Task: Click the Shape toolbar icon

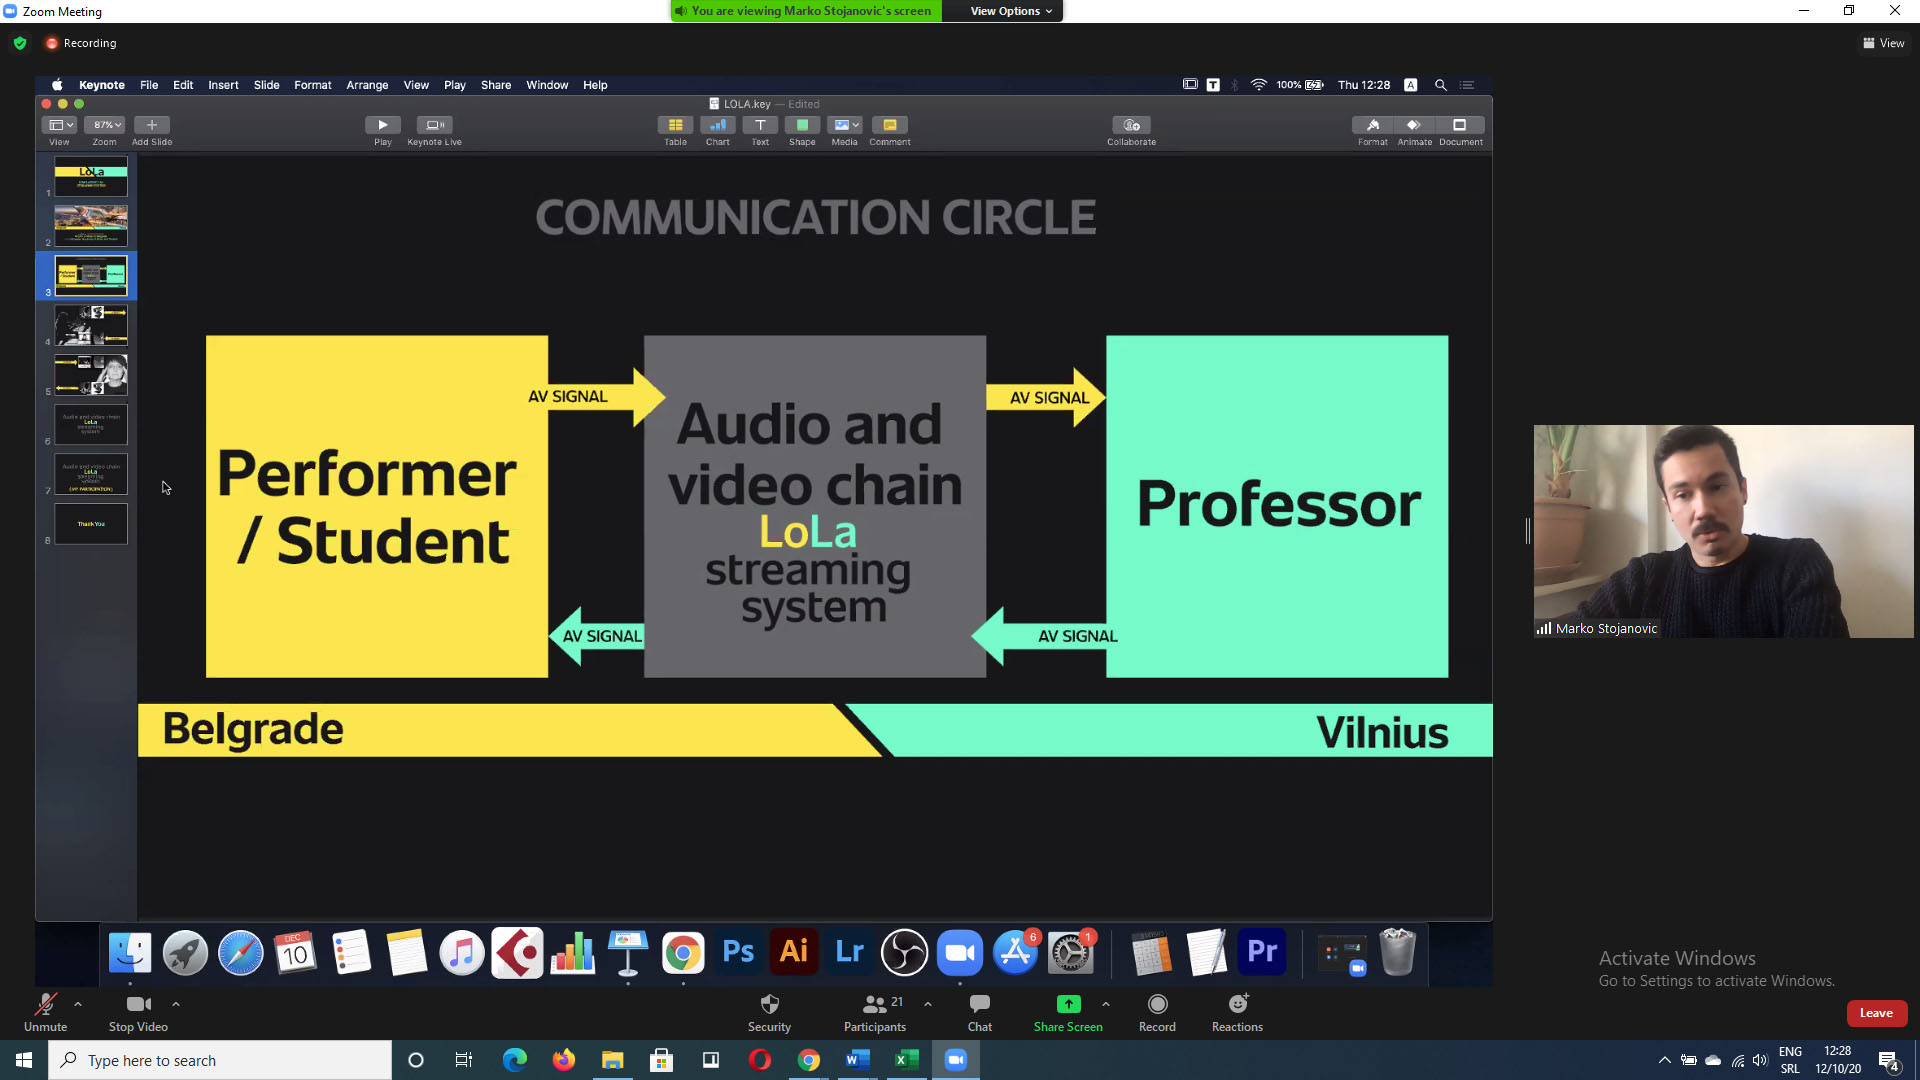Action: tap(802, 125)
